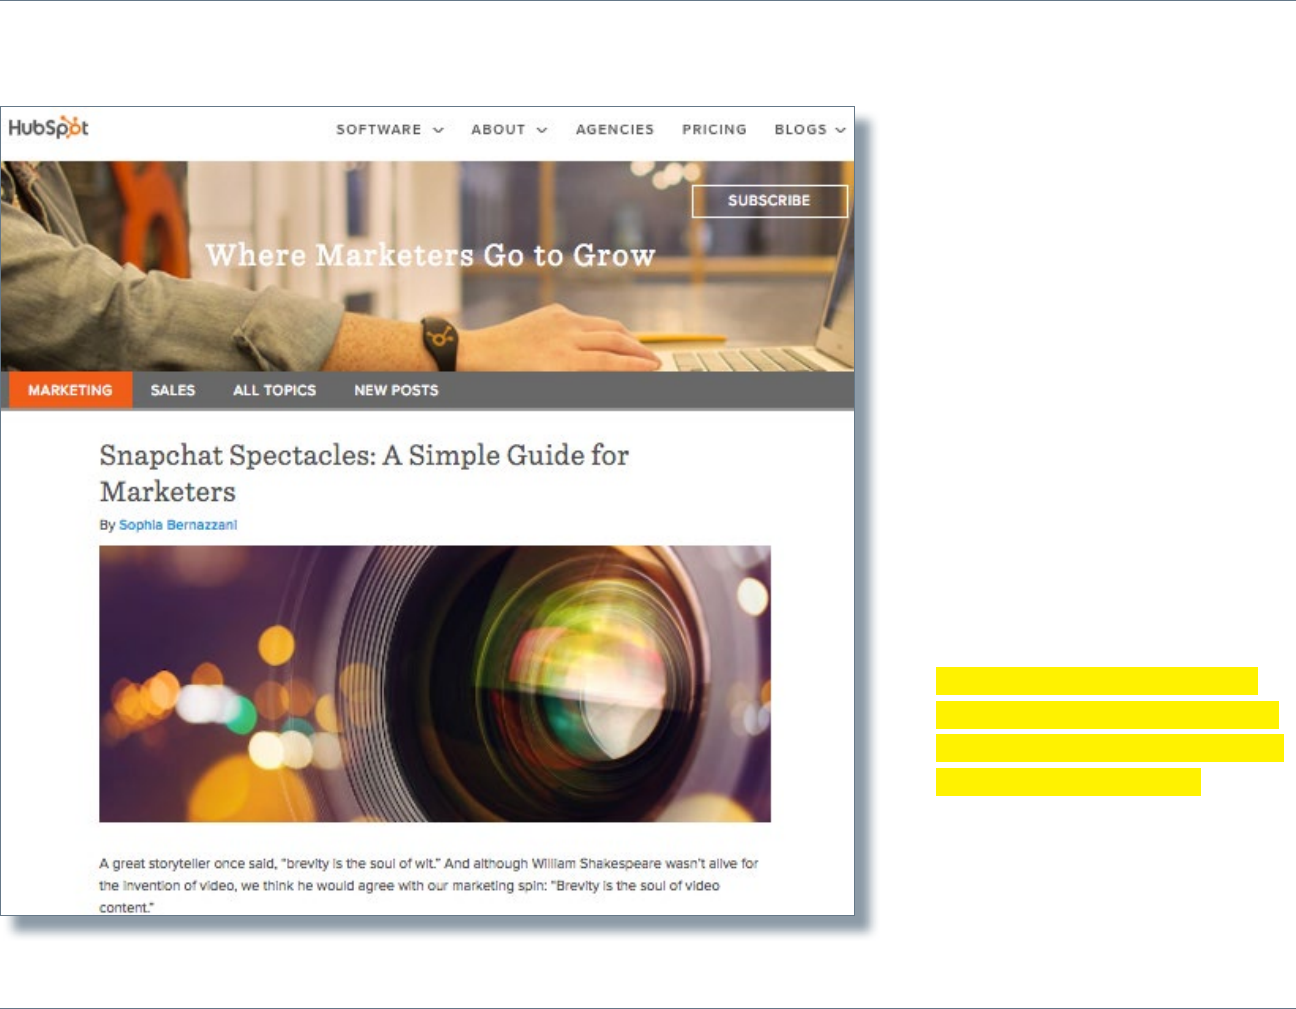Switch to the Sales tab
Screen dimensions: 1296x1009
[x=173, y=390]
